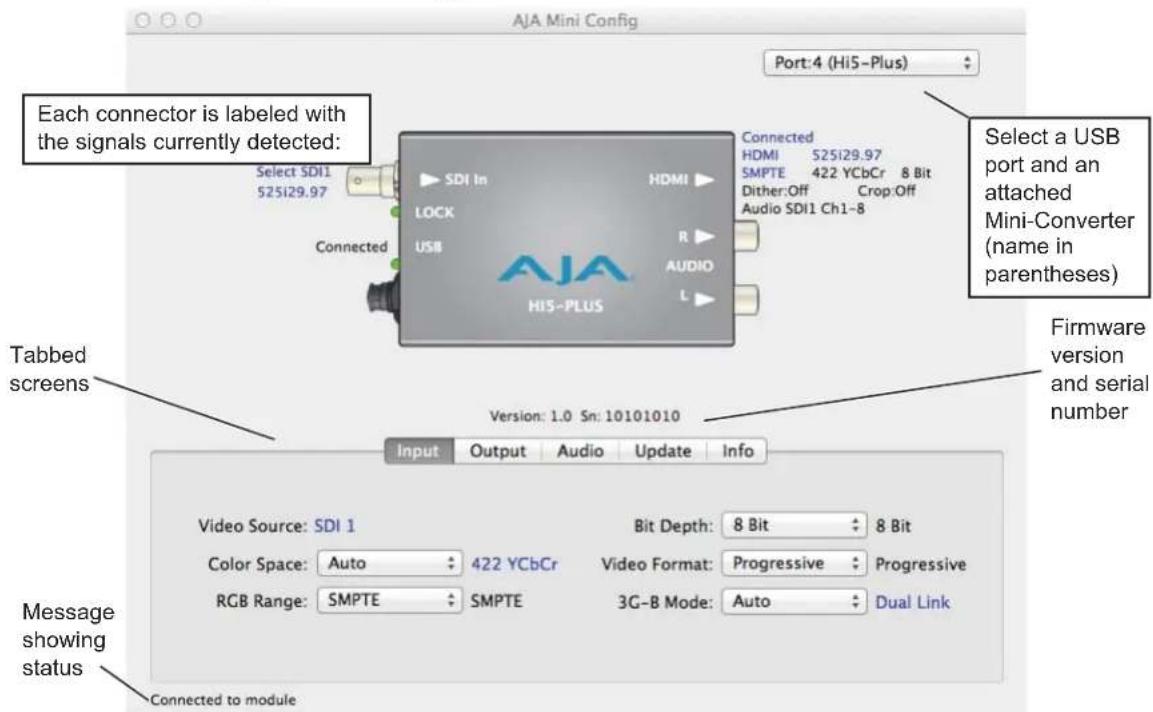The width and height of the screenshot is (1153, 712).
Task: Switch to the Output tab
Action: point(498,451)
